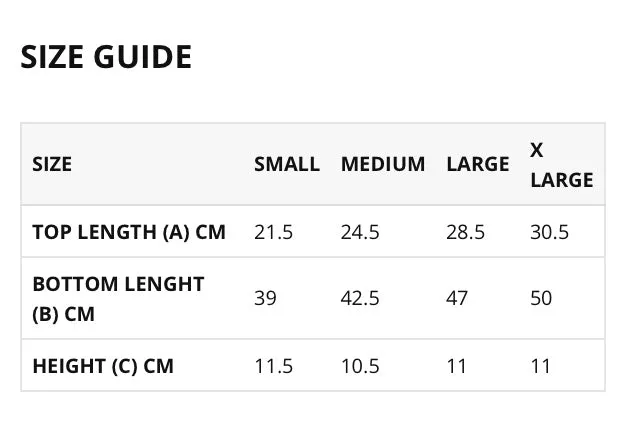
Task: Click the 28.5 large top length cell
Action: point(465,232)
